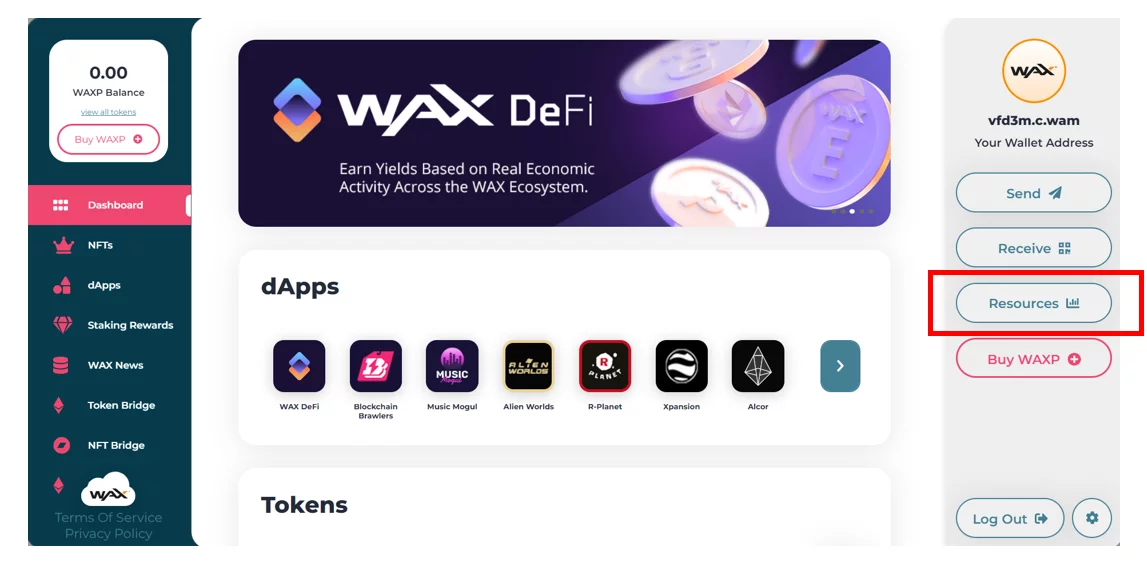Click the view all tokens link
The height and width of the screenshot is (564, 1147).
tap(108, 112)
